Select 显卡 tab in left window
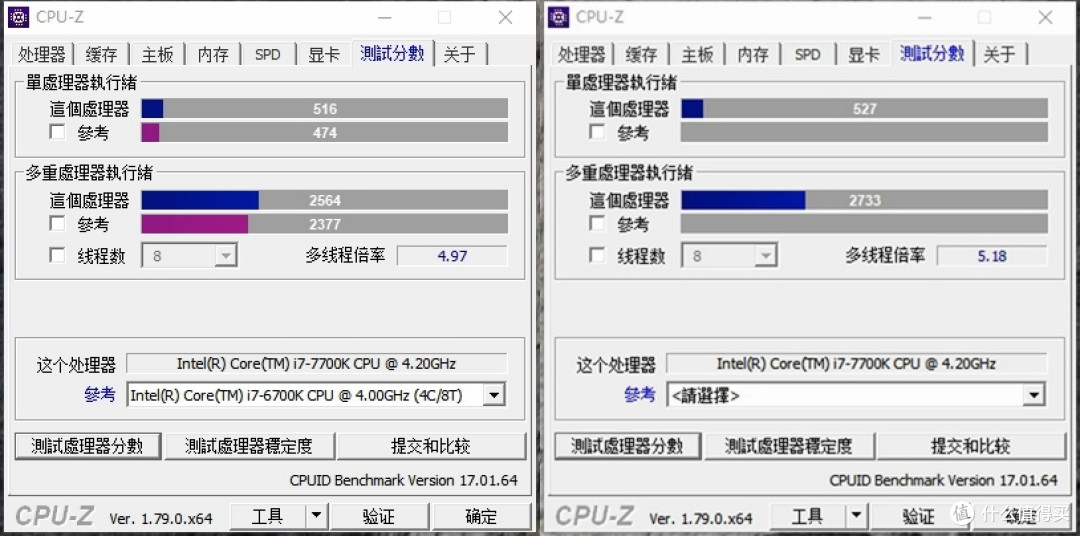Screen dimensions: 1080x536 click(x=324, y=54)
